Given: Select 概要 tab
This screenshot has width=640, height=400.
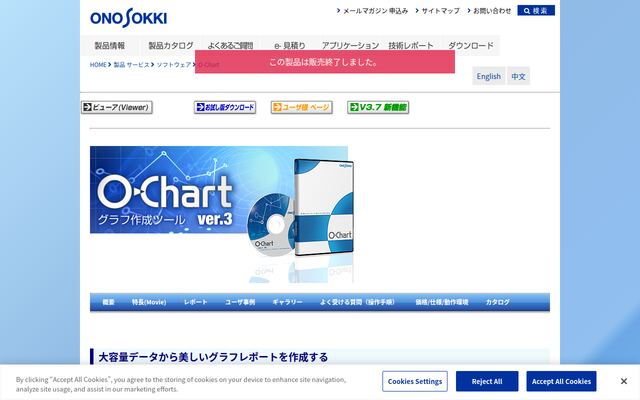Looking at the screenshot, I should 108,302.
